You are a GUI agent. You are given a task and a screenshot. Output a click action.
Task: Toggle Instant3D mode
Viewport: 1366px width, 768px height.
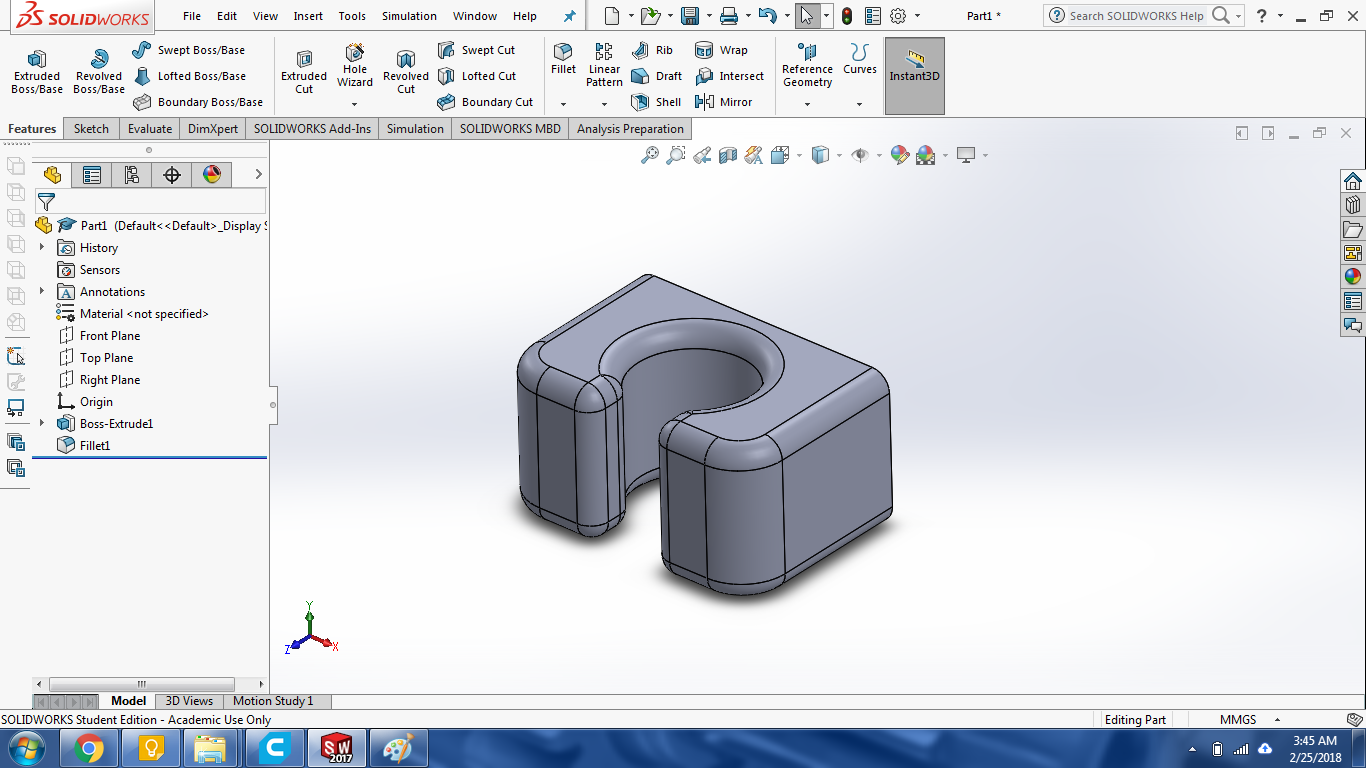914,75
